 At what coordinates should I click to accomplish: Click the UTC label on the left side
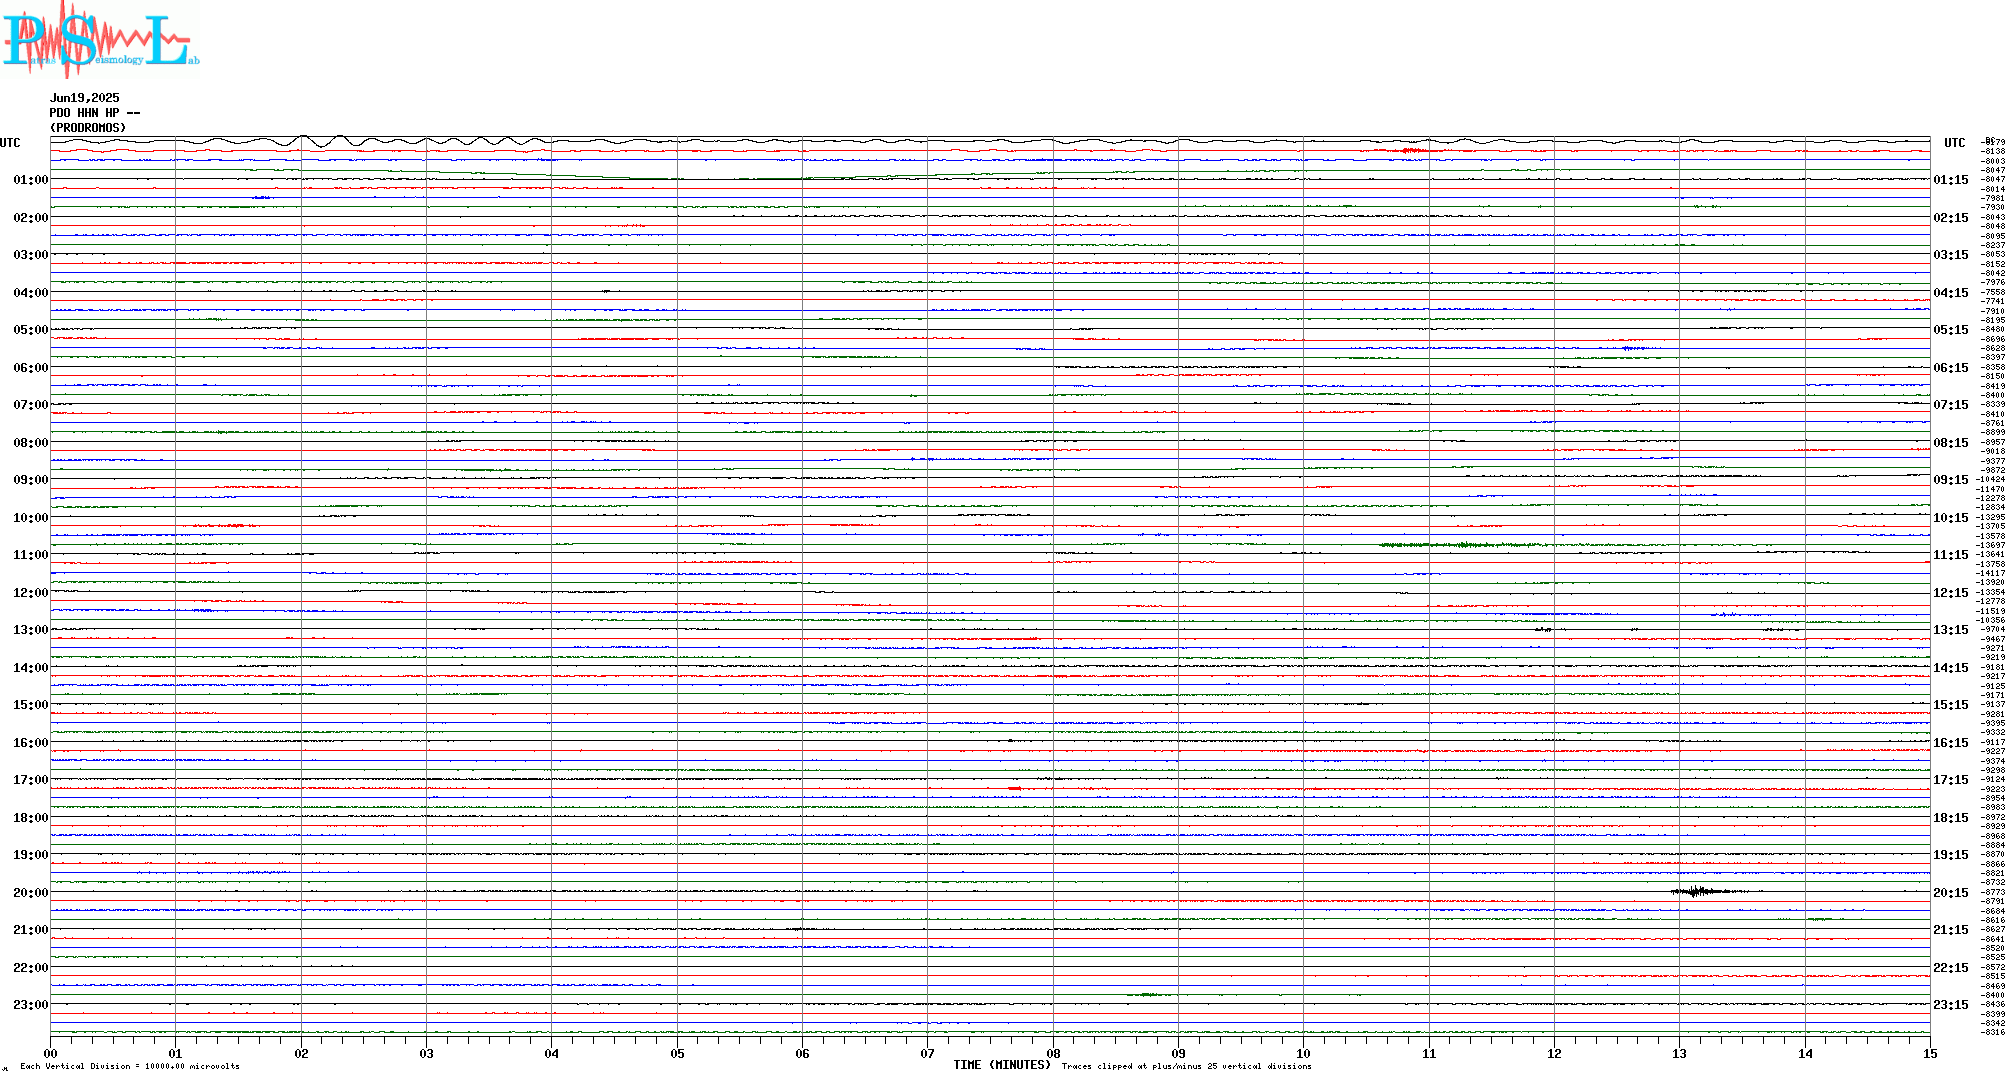point(10,143)
